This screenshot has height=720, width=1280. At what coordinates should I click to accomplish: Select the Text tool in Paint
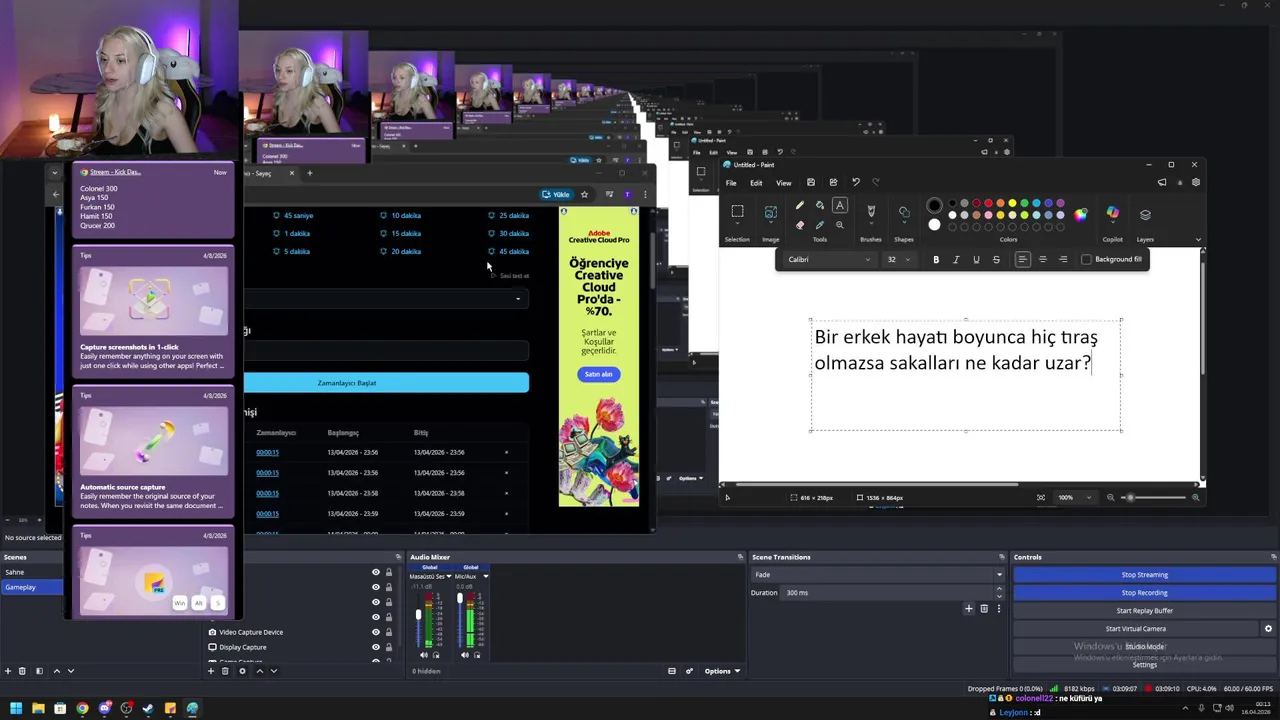point(840,205)
